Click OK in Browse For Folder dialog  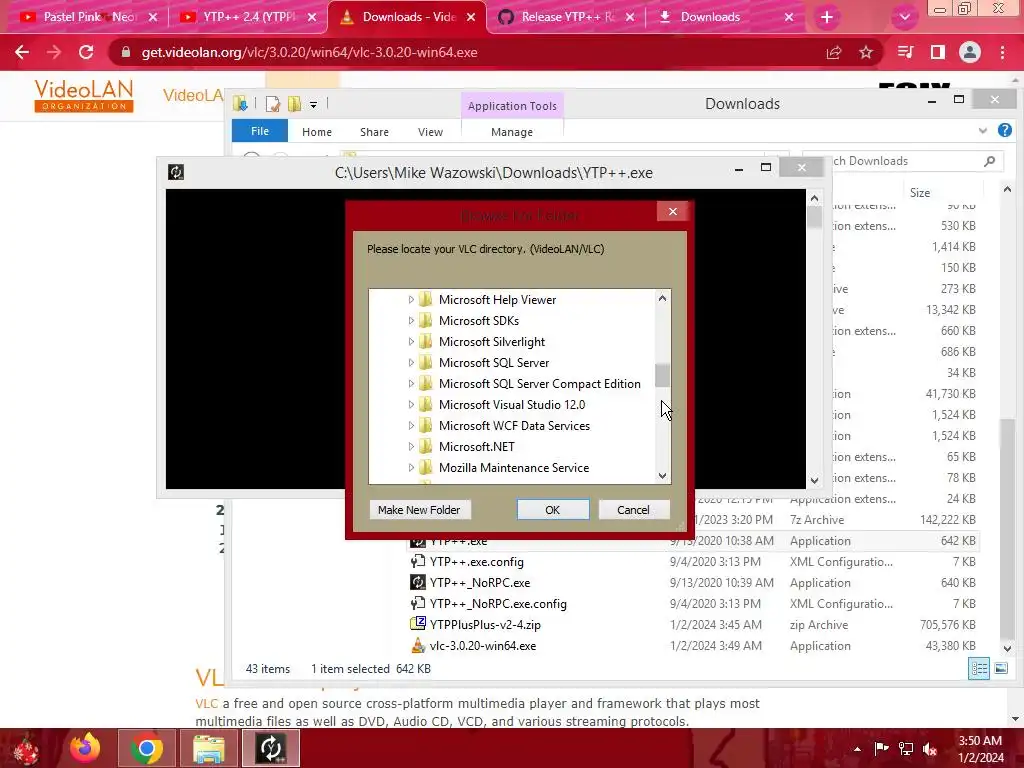[552, 509]
